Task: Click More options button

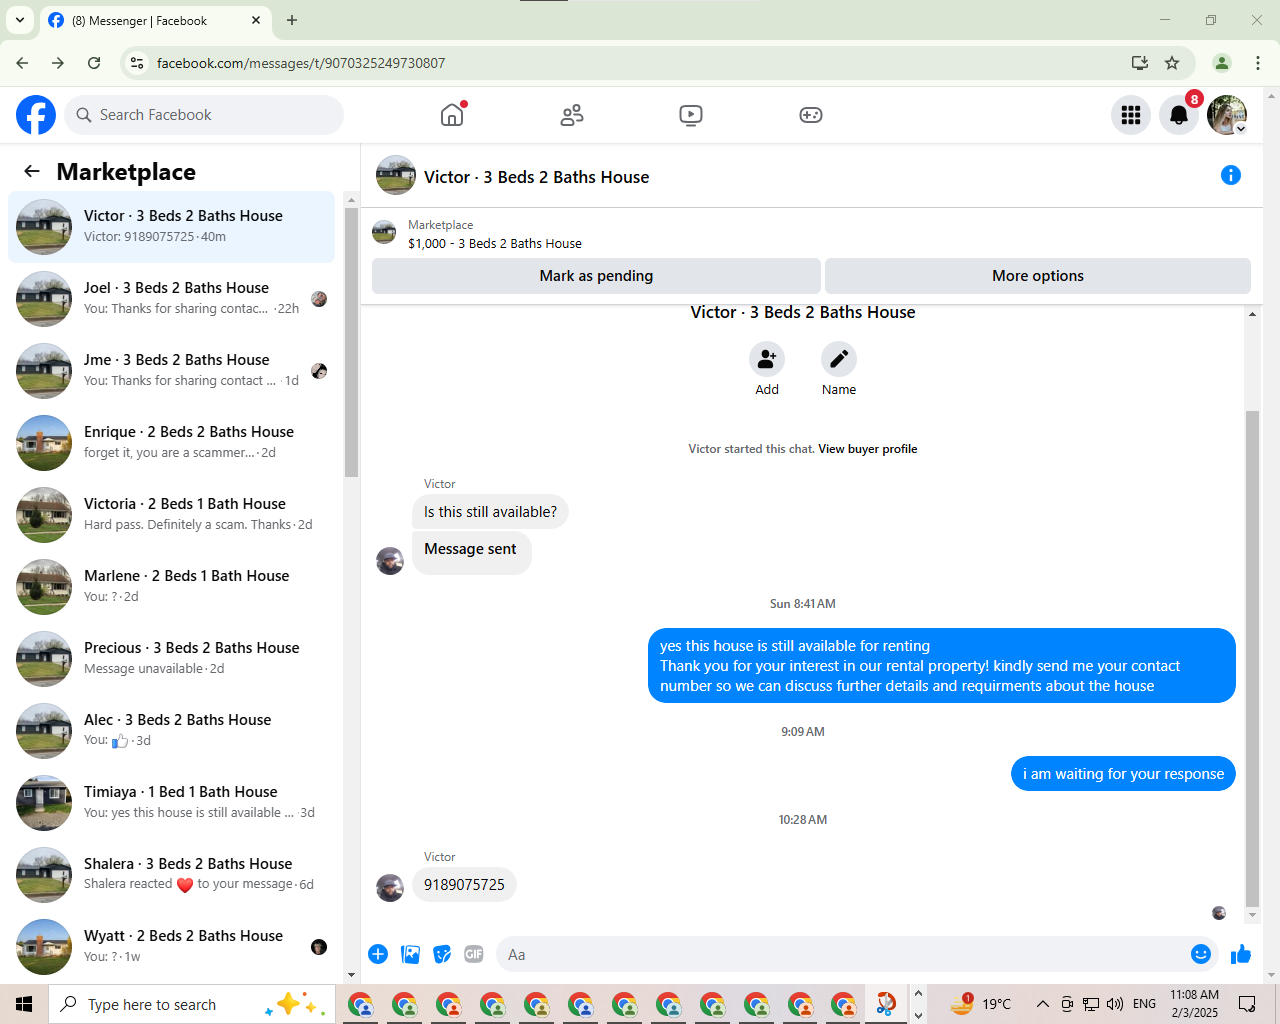Action: point(1038,276)
